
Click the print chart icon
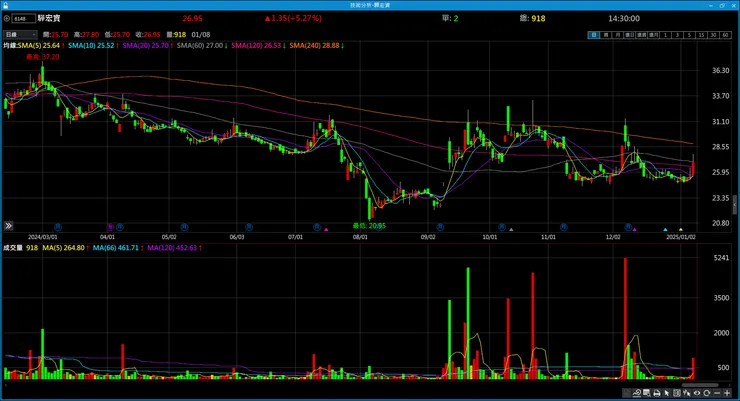[x=656, y=393]
